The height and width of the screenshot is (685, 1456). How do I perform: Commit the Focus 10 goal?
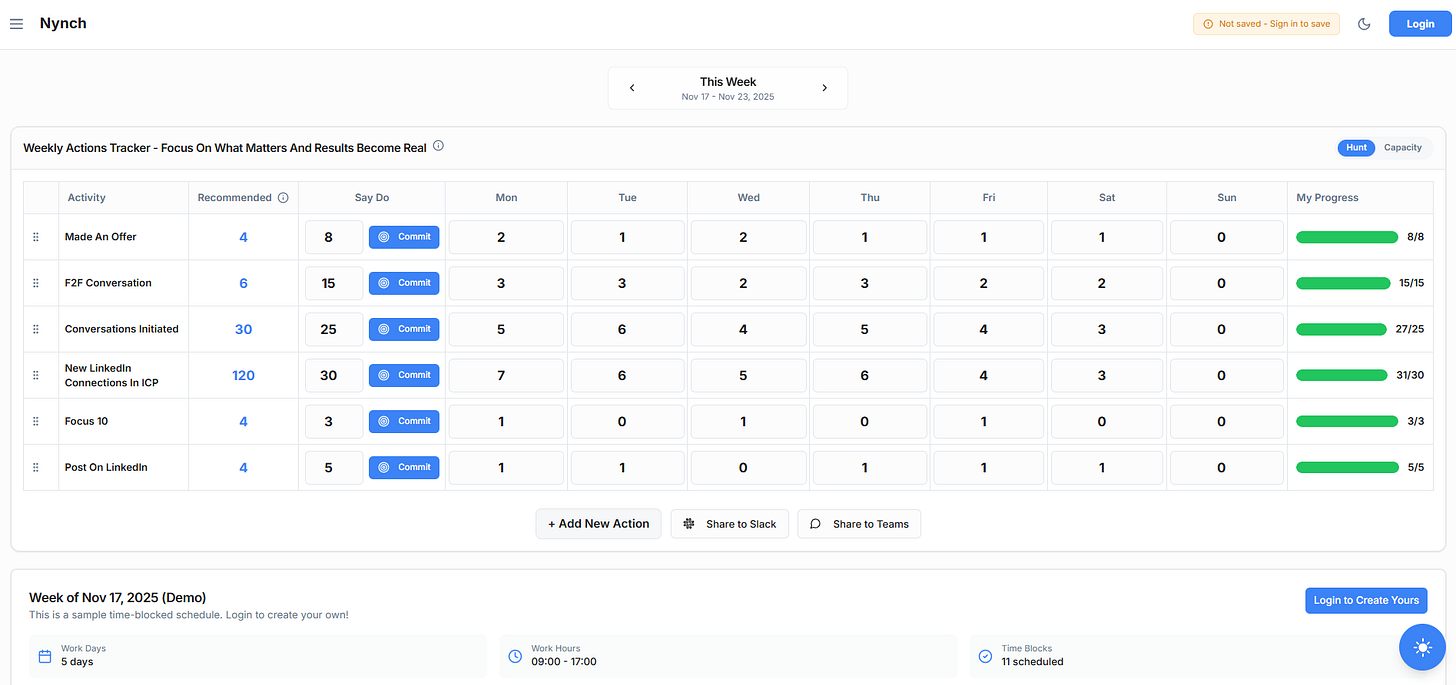[x=404, y=421]
